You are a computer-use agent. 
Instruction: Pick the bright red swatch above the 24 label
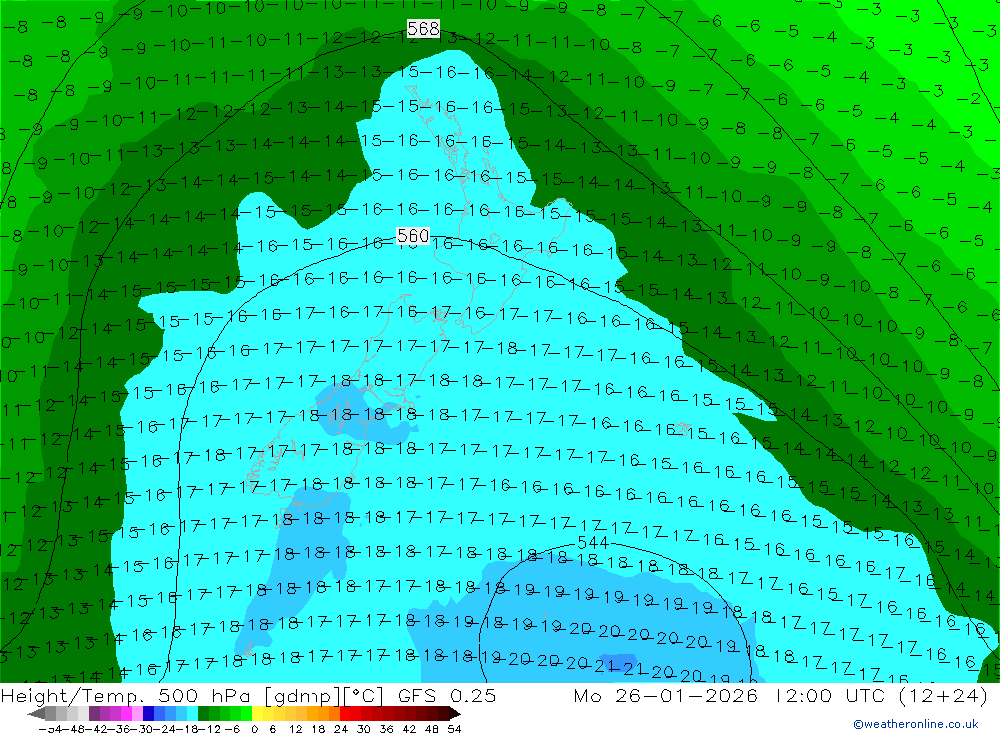[x=345, y=714]
